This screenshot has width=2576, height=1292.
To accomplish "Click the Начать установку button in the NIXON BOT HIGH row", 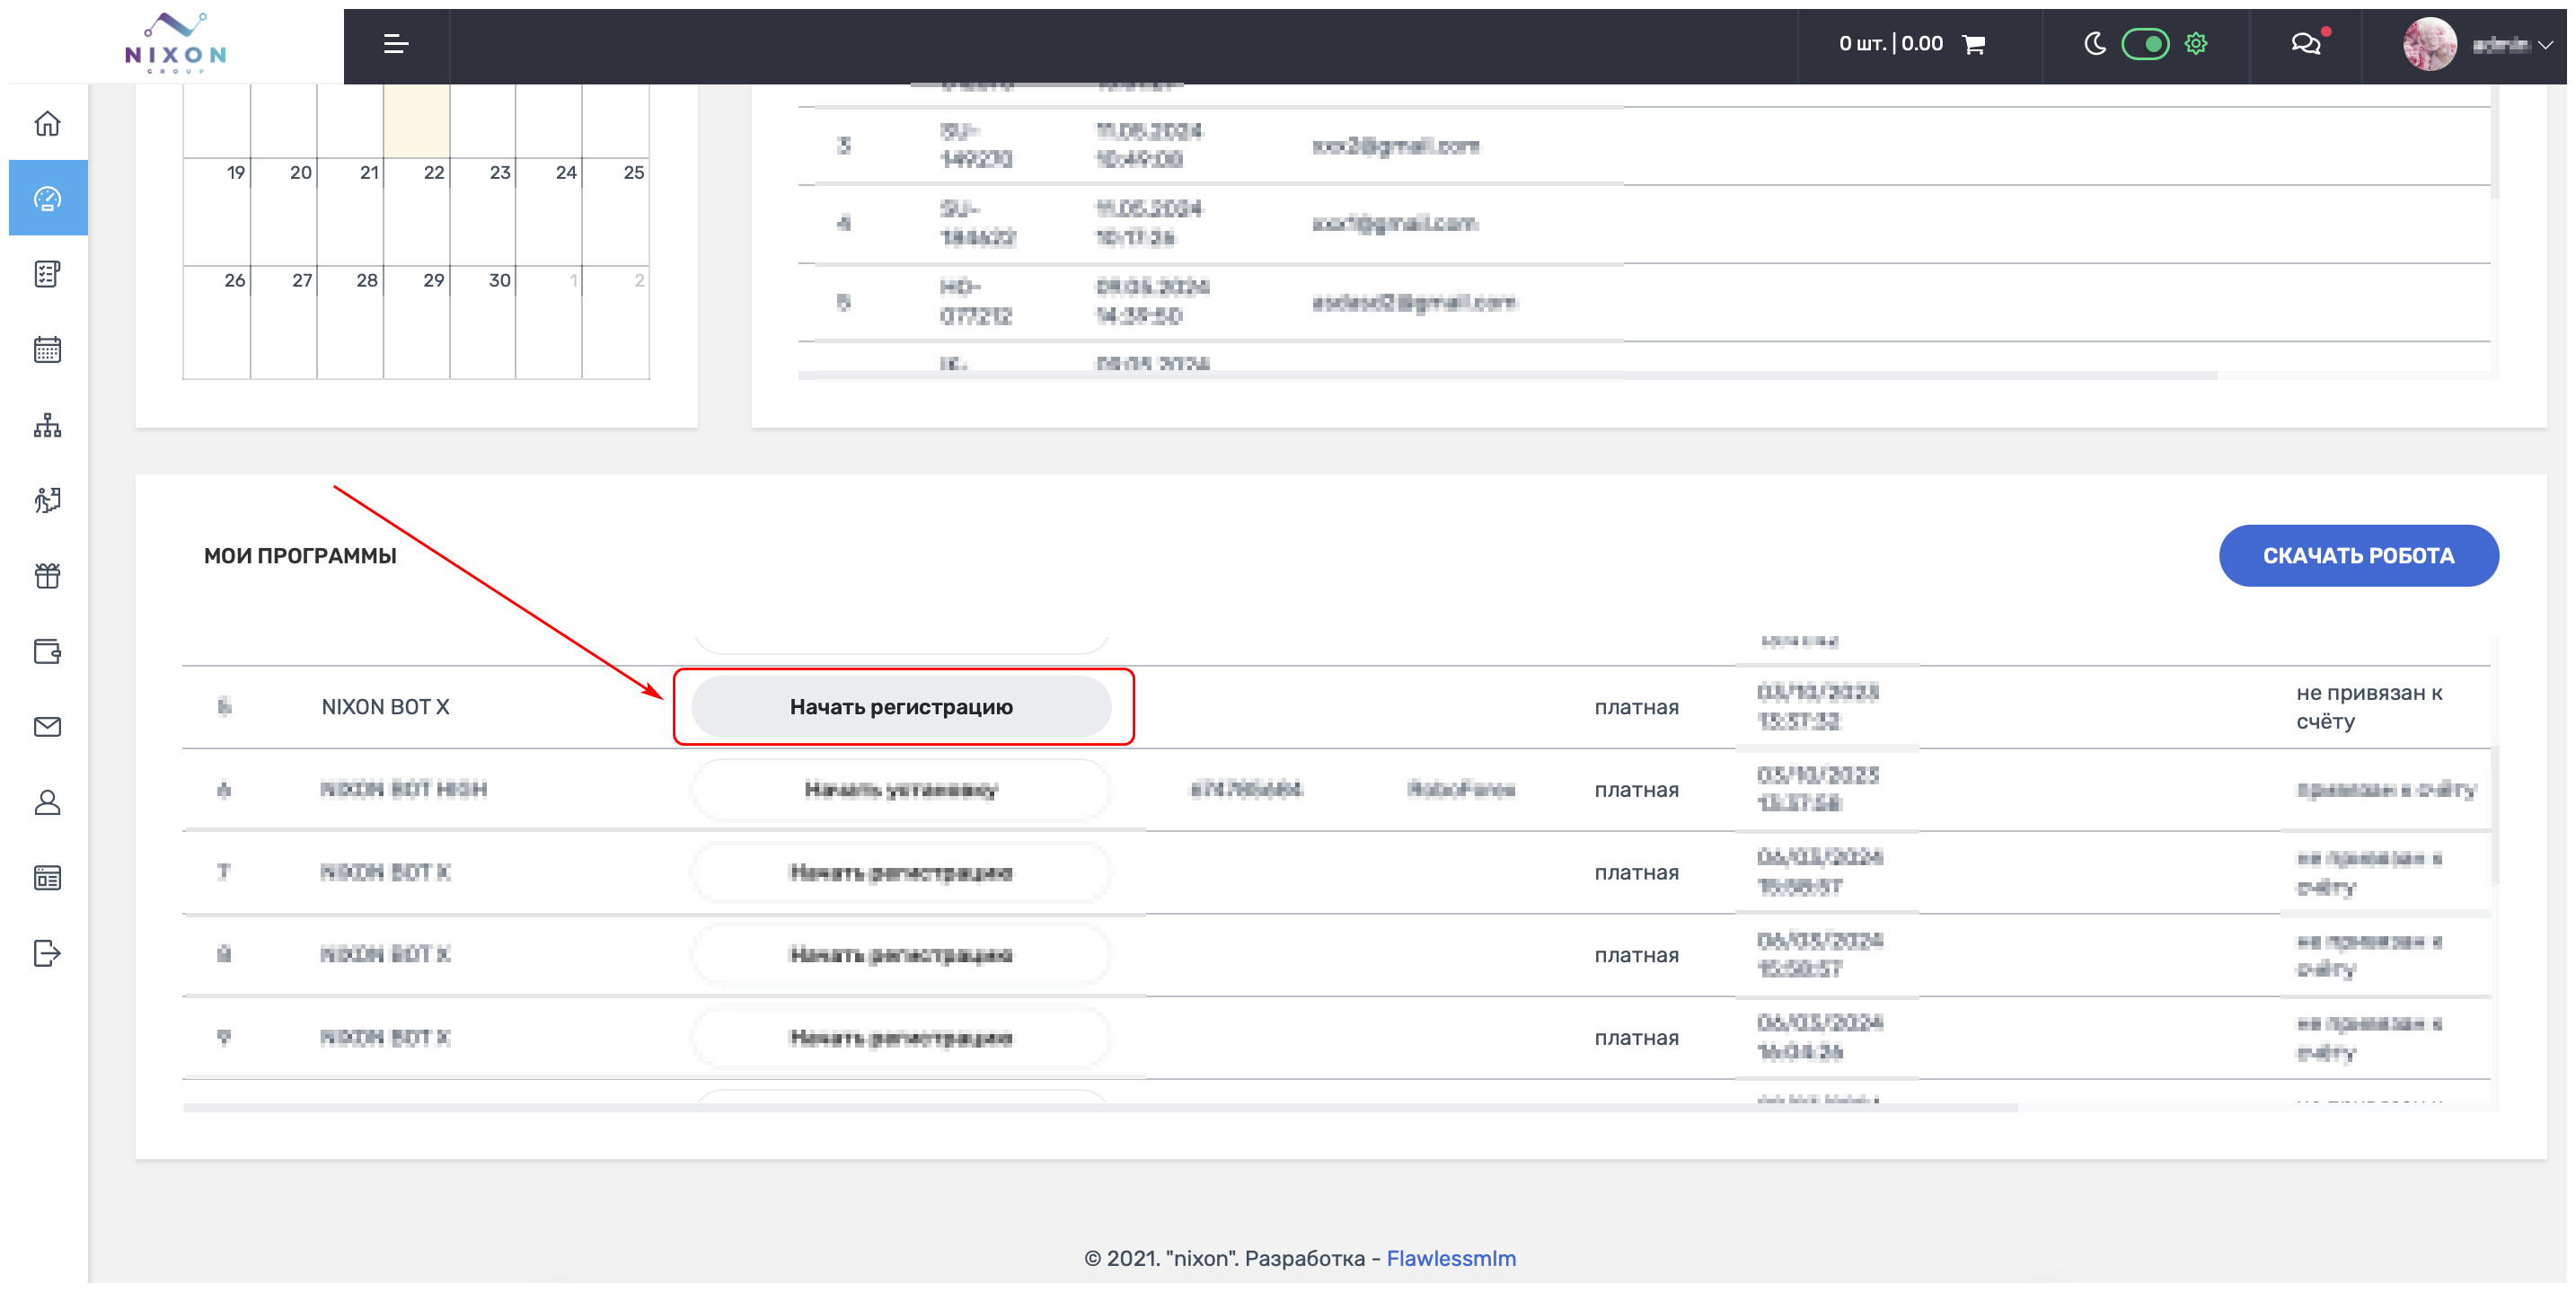I will (x=901, y=790).
